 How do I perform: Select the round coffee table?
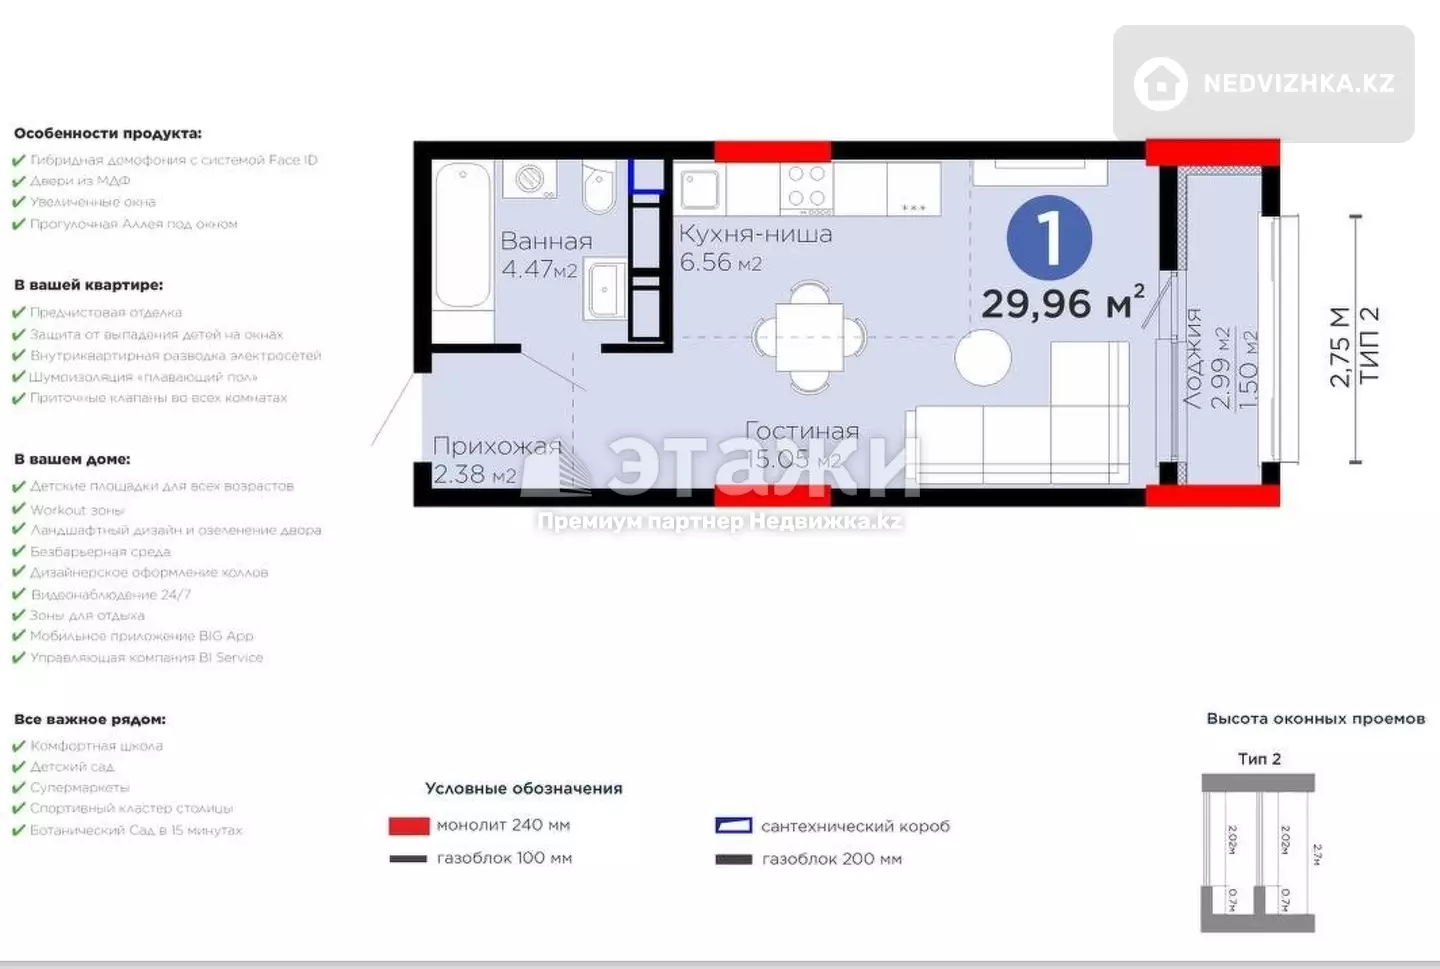pyautogui.click(x=983, y=356)
